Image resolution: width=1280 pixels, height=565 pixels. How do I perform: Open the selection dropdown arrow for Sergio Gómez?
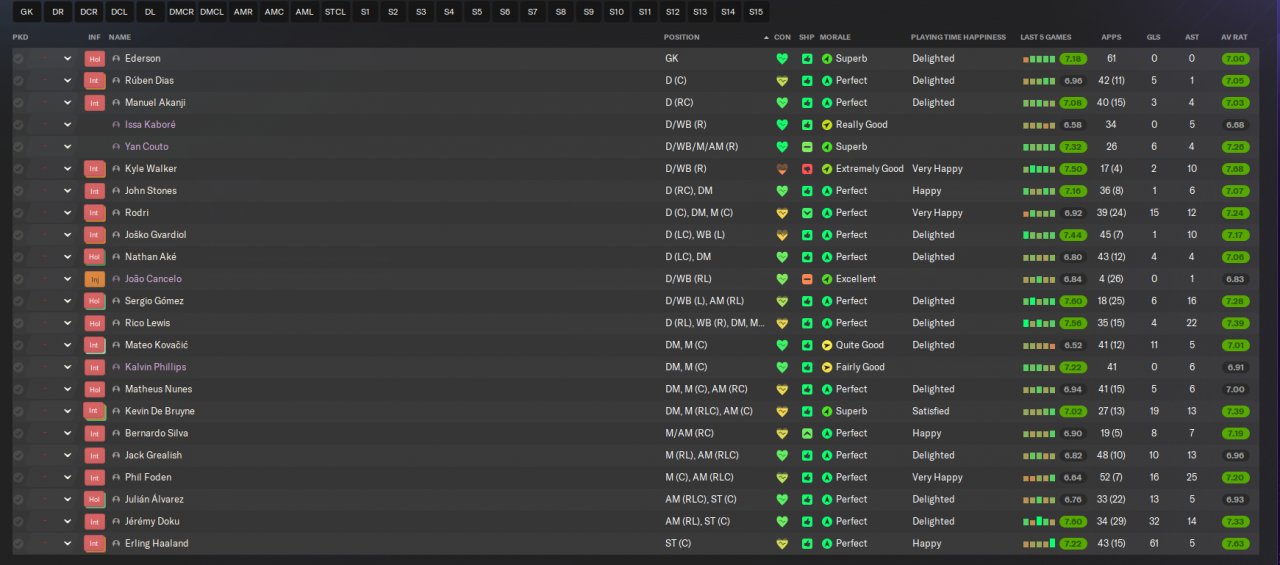pos(68,301)
